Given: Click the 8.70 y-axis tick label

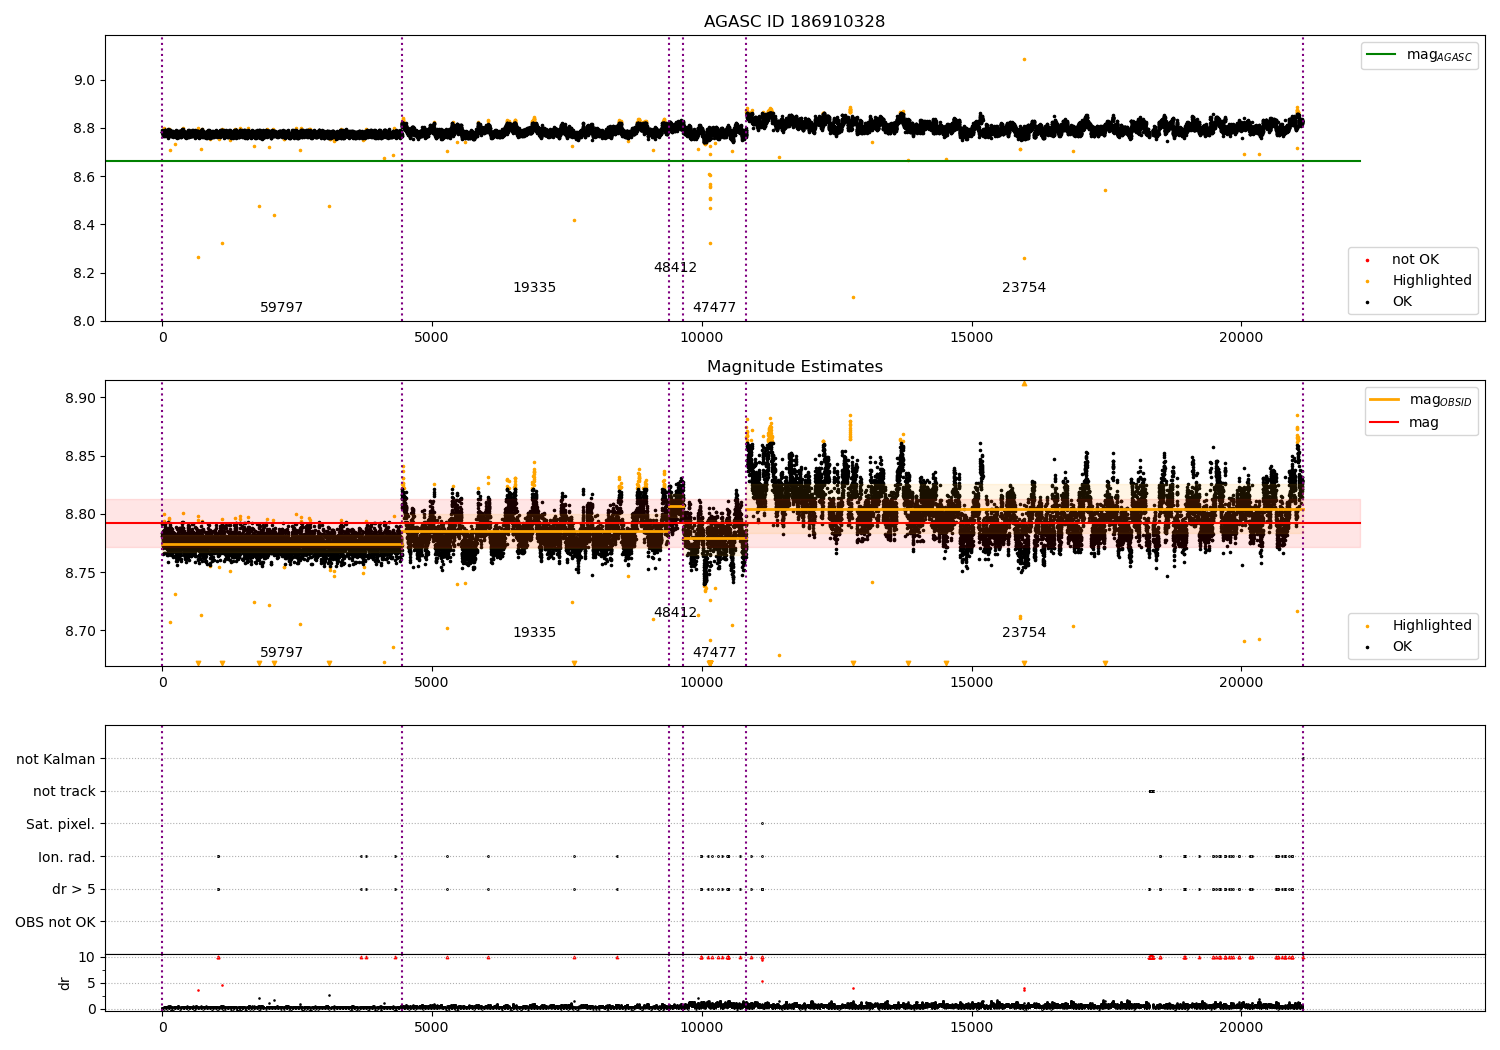Looking at the screenshot, I should 80,631.
